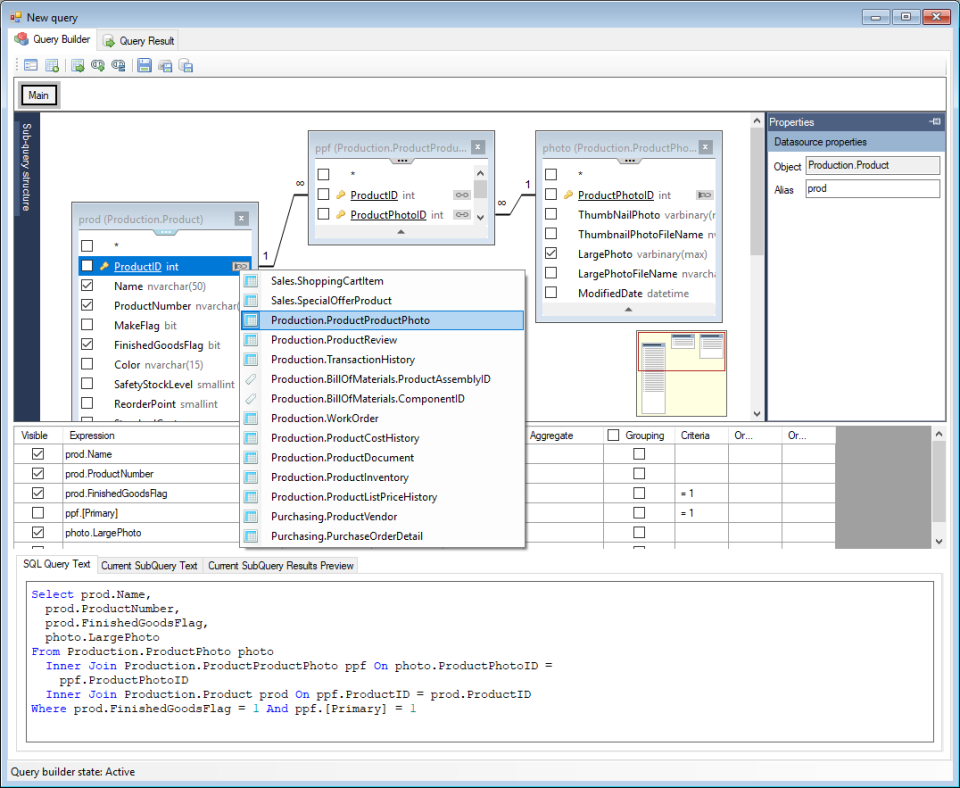Uncheck LargePhoto in the photo table
This screenshot has width=960, height=788.
[x=550, y=252]
